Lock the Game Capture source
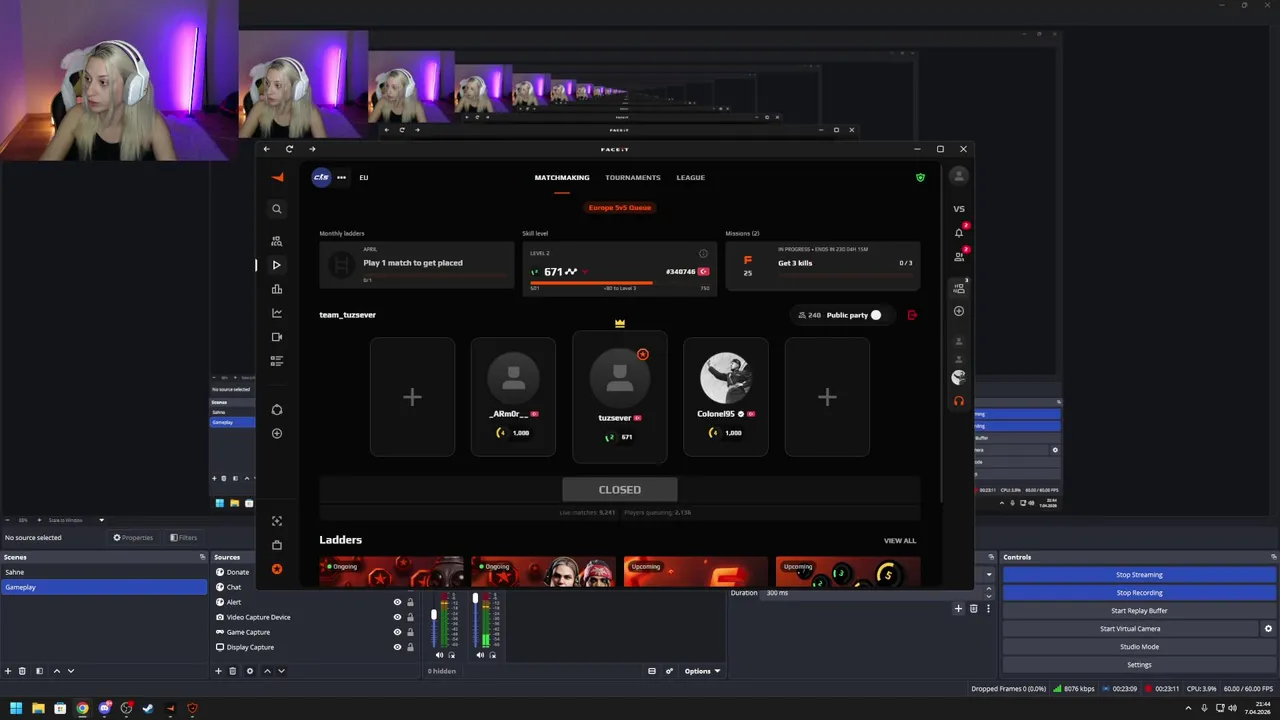Screen dimensions: 1280x720 pyautogui.click(x=410, y=632)
